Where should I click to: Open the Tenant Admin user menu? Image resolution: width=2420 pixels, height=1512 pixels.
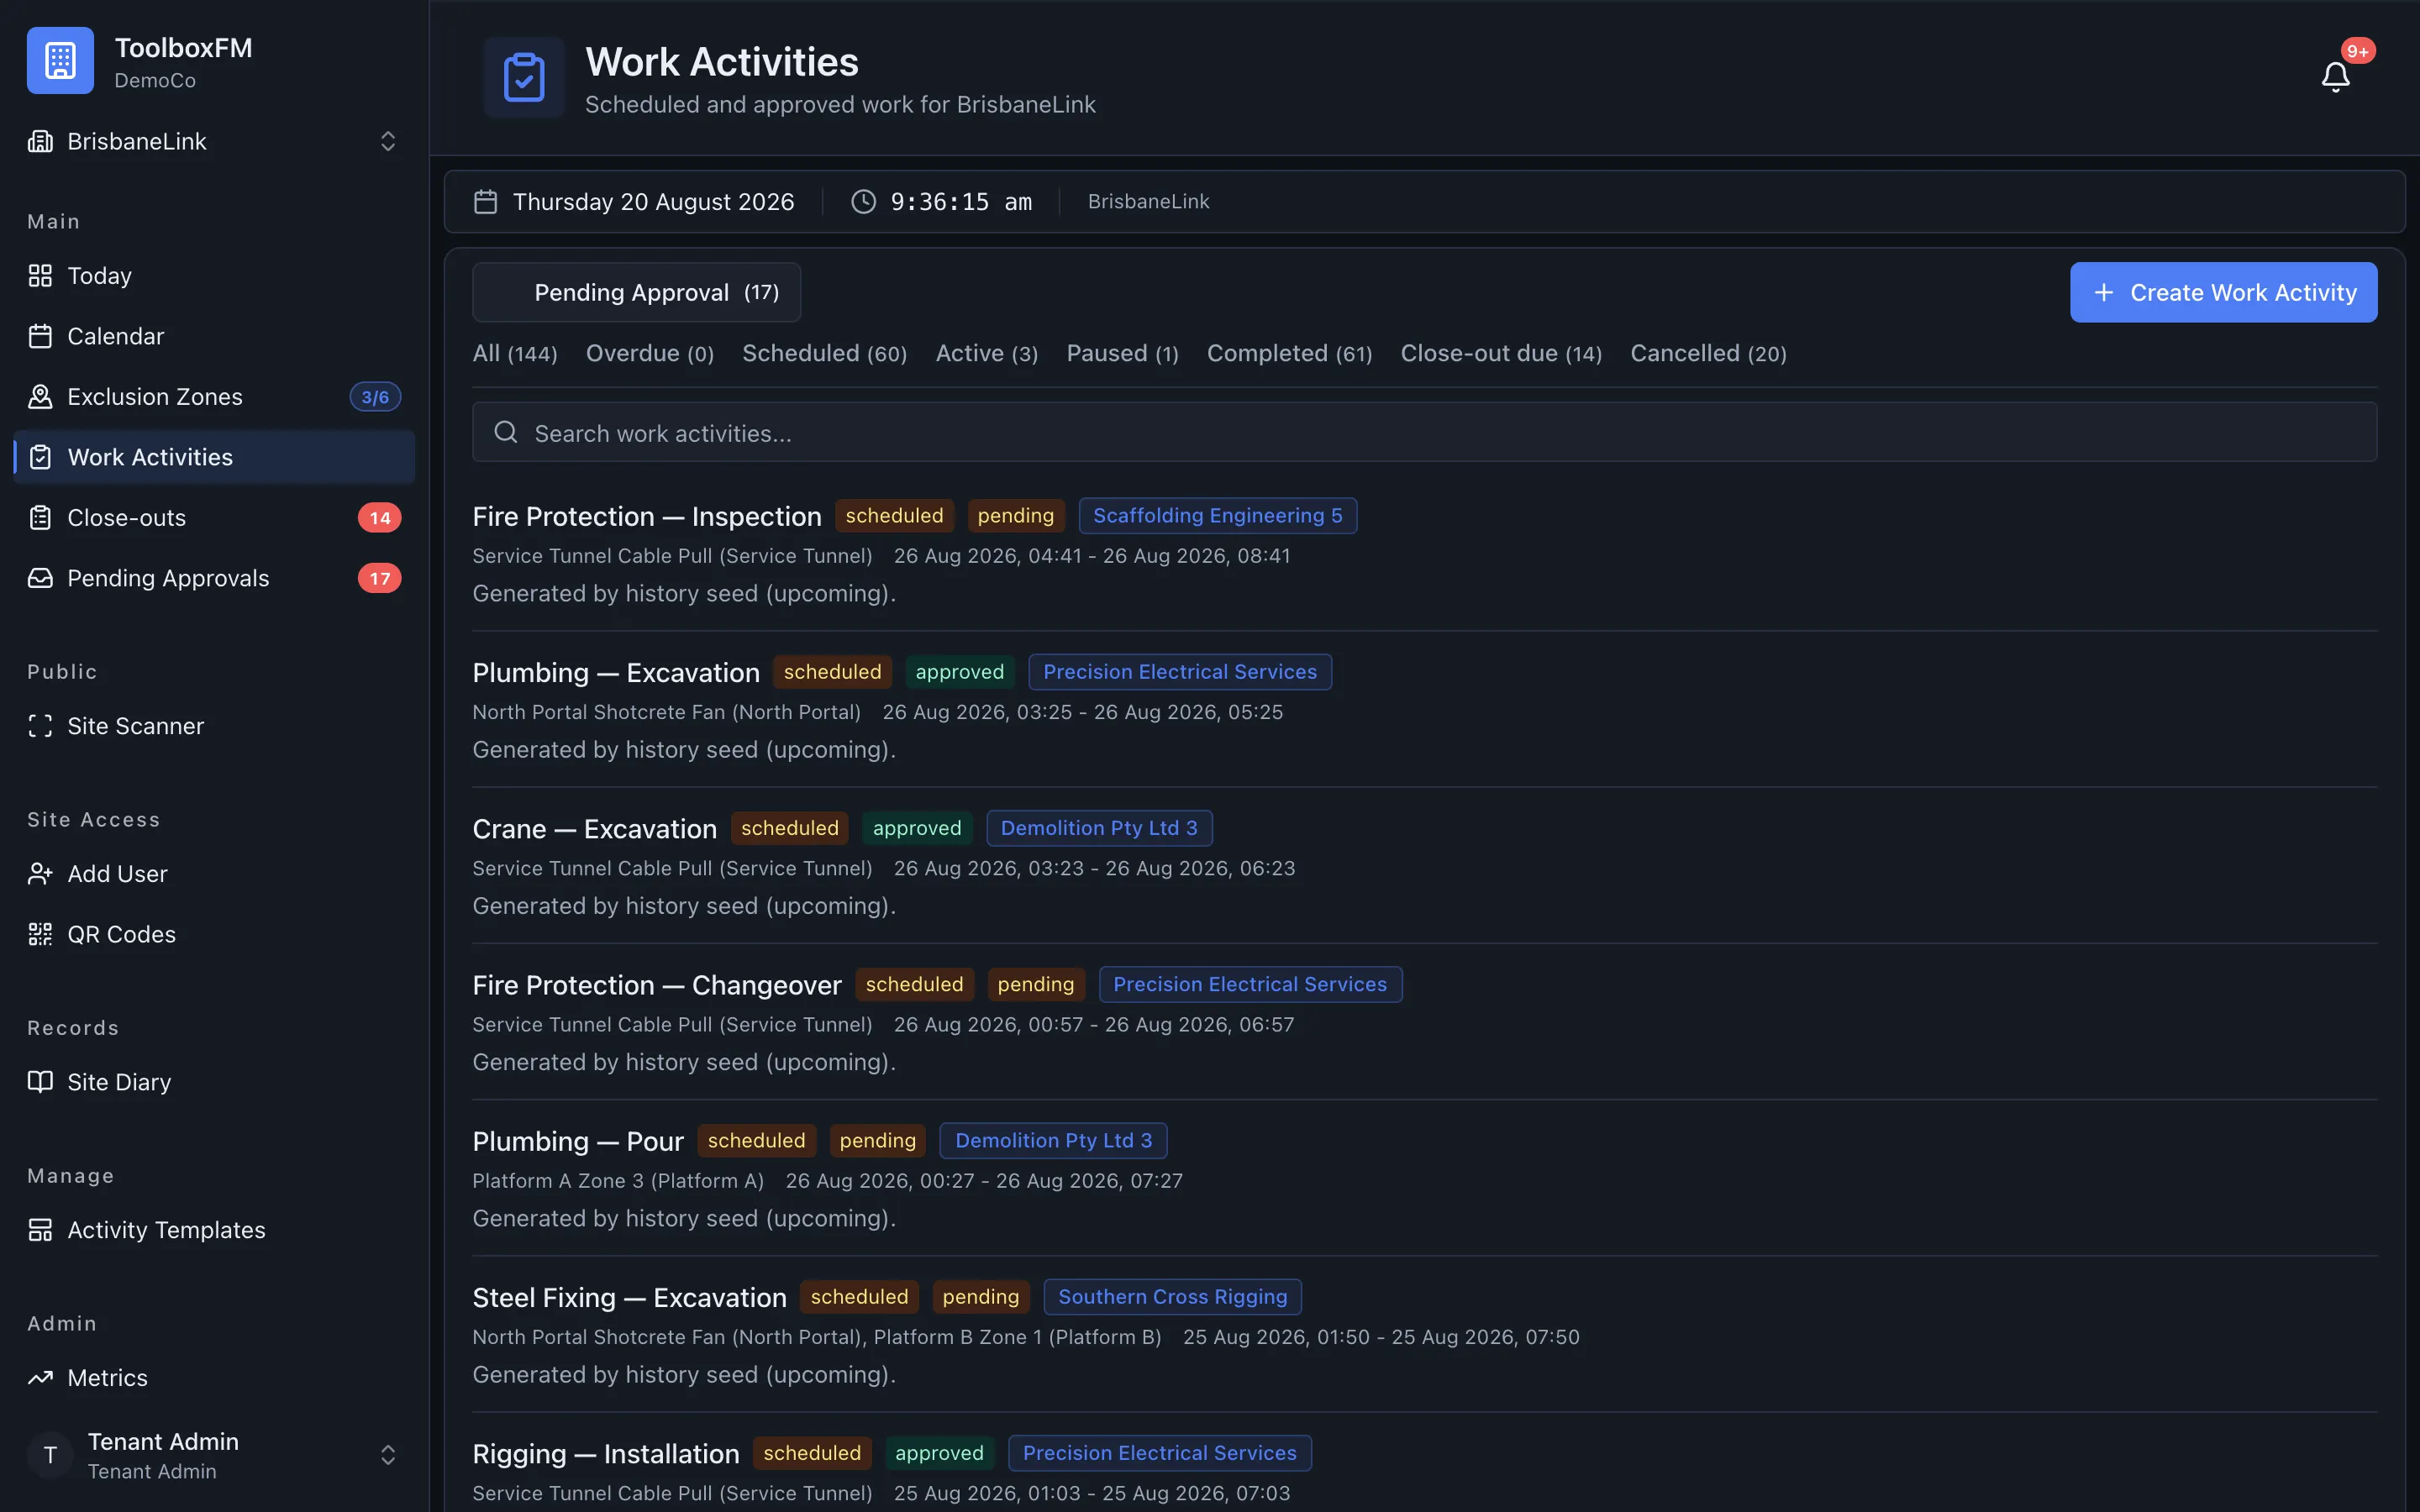pos(214,1455)
